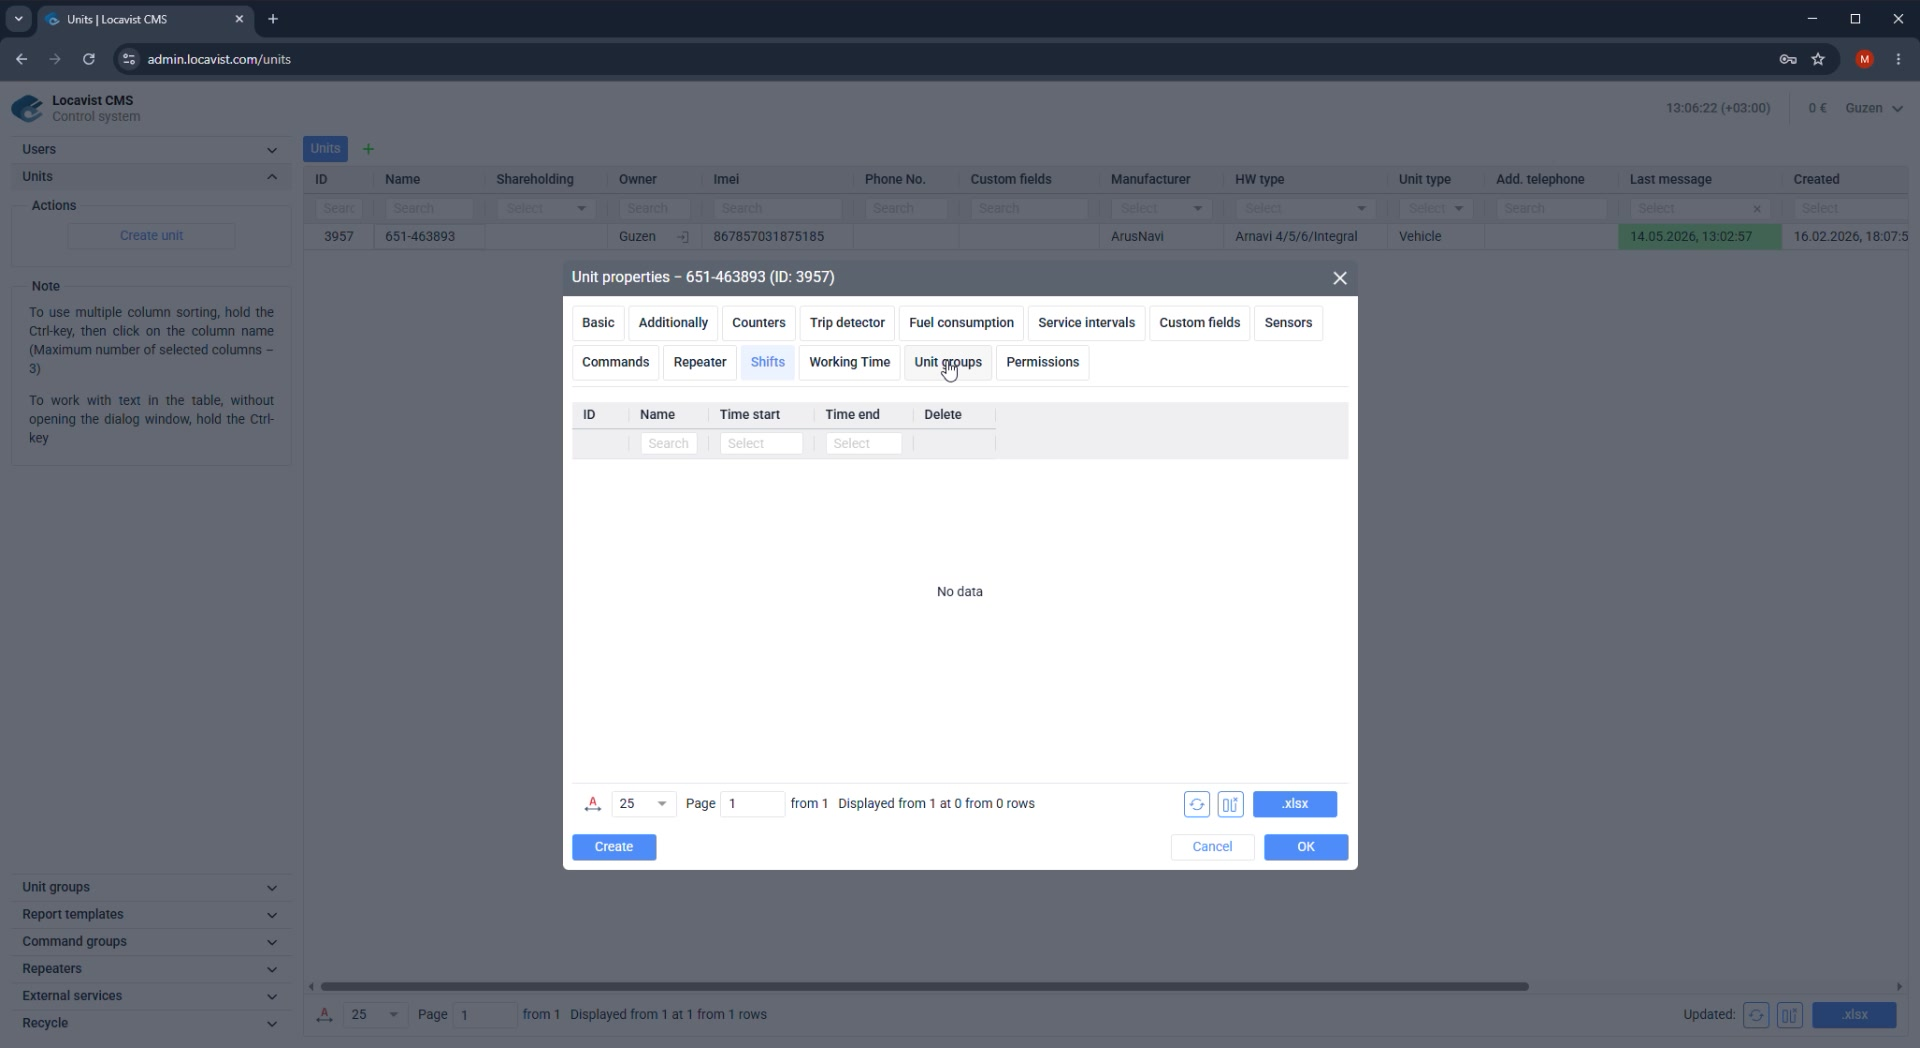Switch to Repeater tab

point(700,362)
